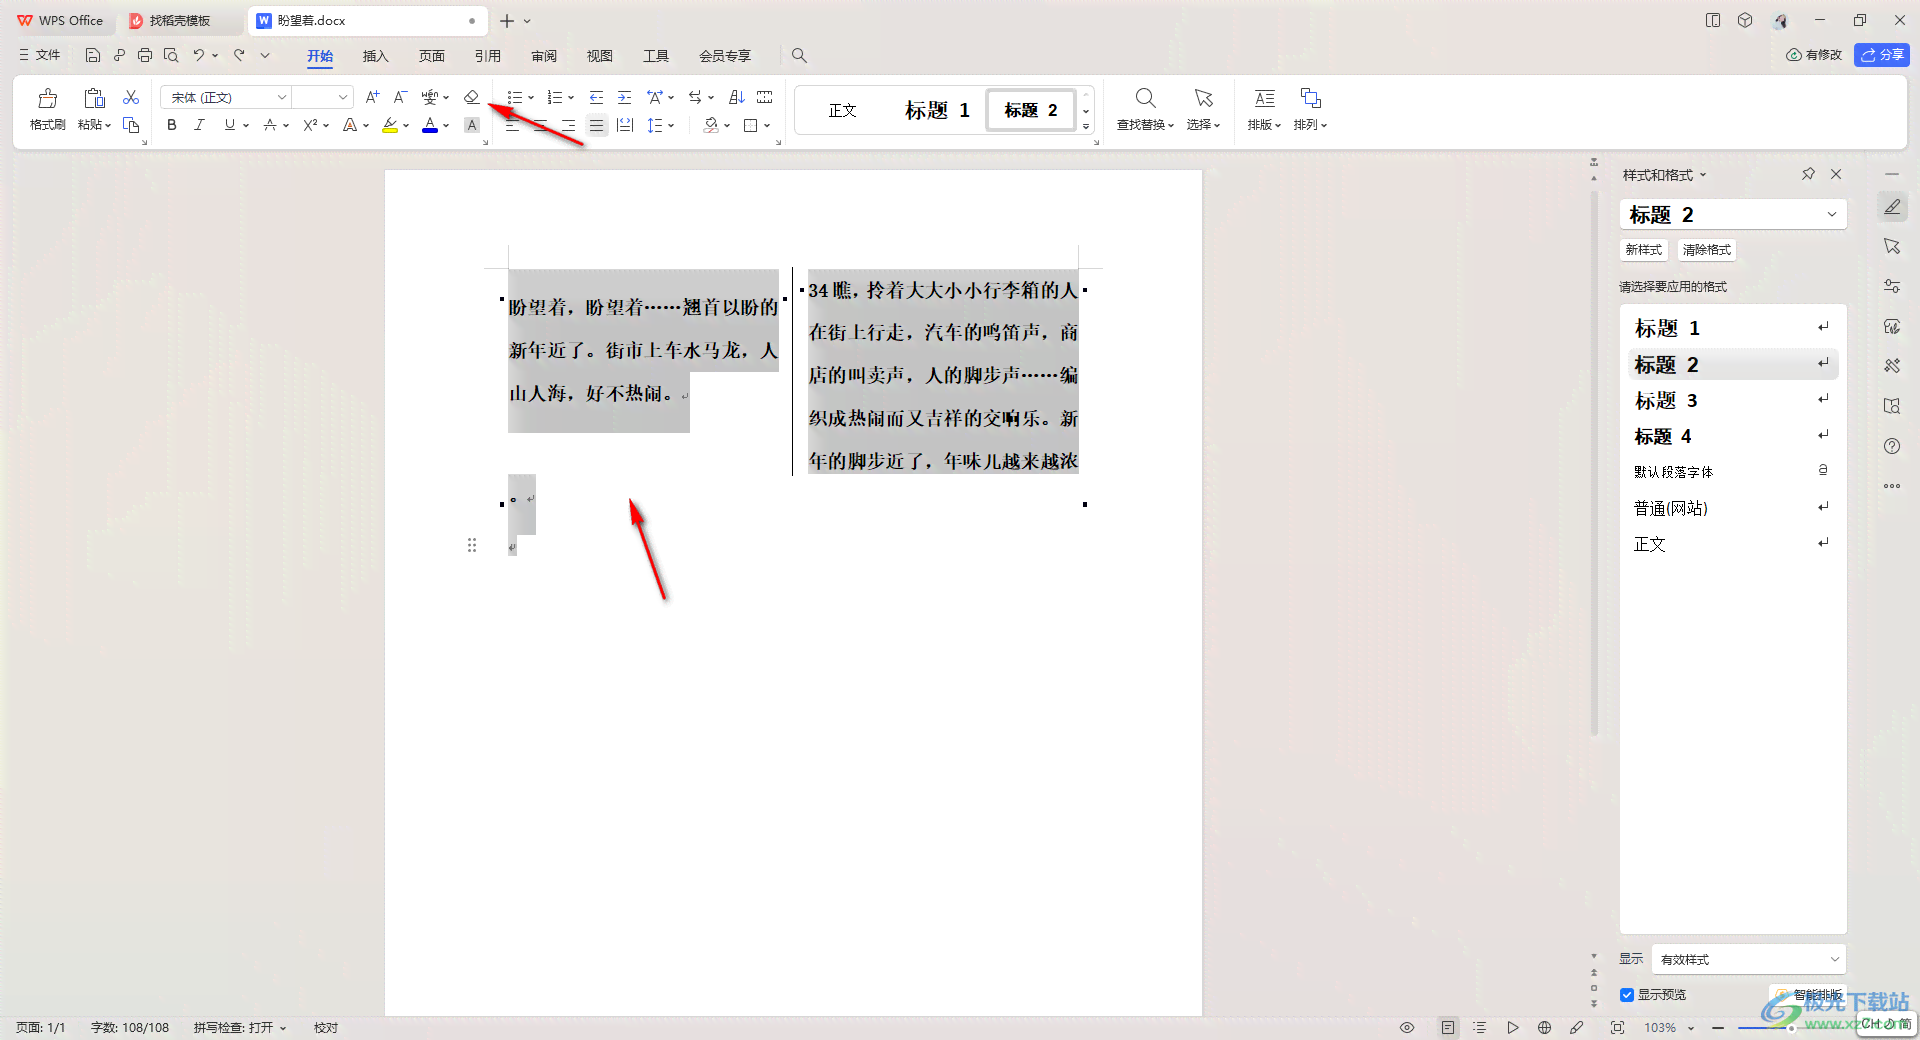Open the 审阅 ribbon tab
Viewport: 1920px width, 1040px height.
[x=544, y=56]
